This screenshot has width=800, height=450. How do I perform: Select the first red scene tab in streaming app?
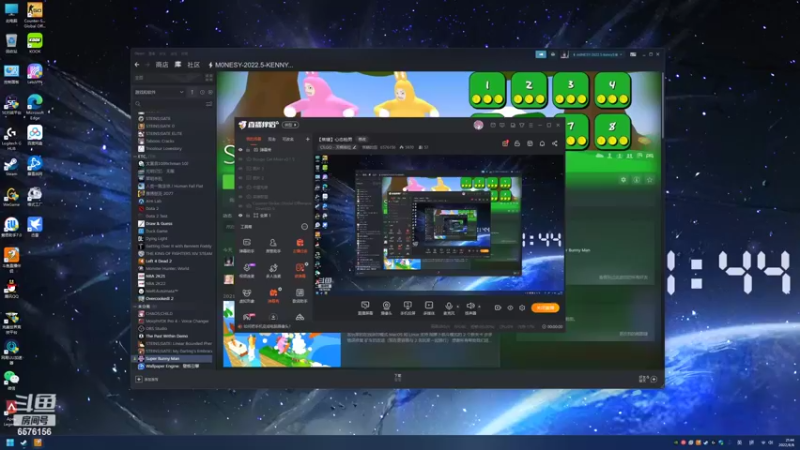(x=254, y=139)
